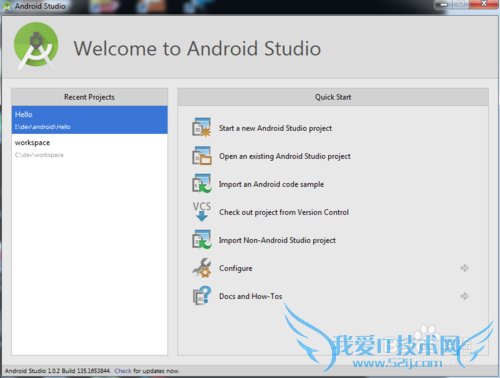This screenshot has width=500, height=378.
Task: Start a new Android Studio project
Action: pos(275,128)
